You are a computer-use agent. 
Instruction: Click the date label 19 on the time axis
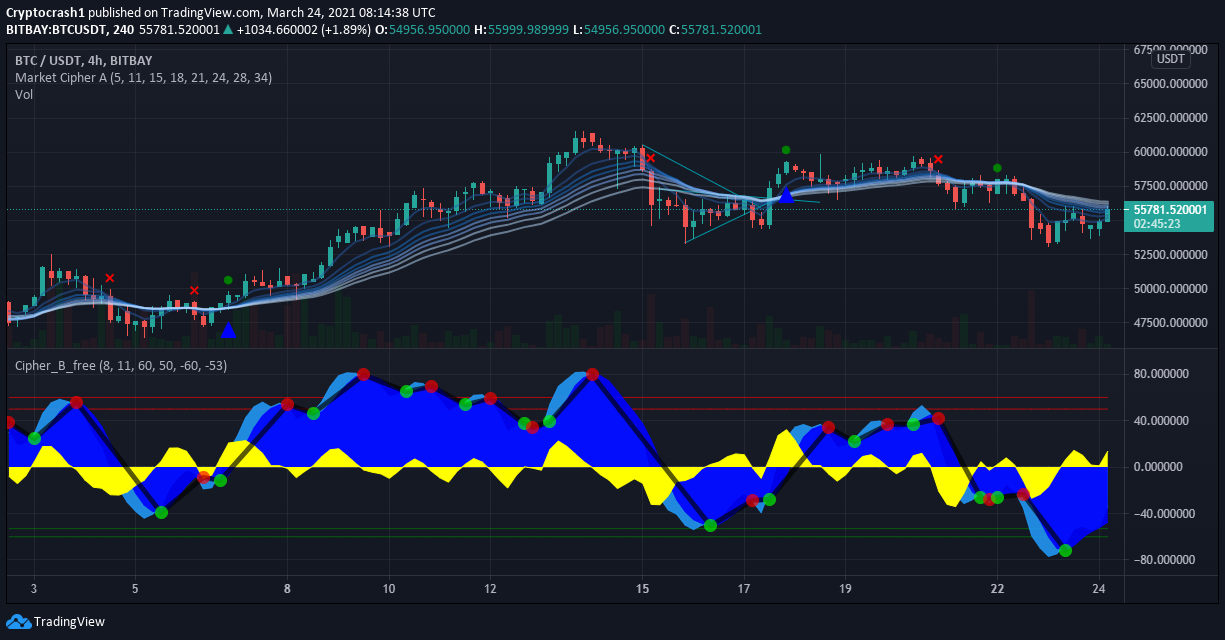pos(845,588)
